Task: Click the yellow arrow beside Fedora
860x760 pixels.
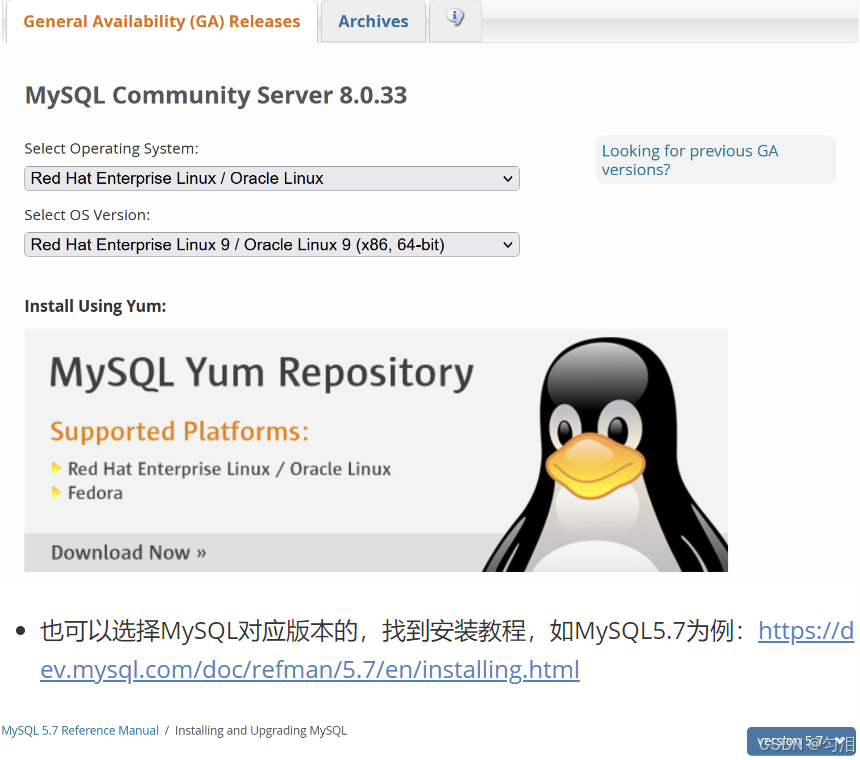Action: 59,493
